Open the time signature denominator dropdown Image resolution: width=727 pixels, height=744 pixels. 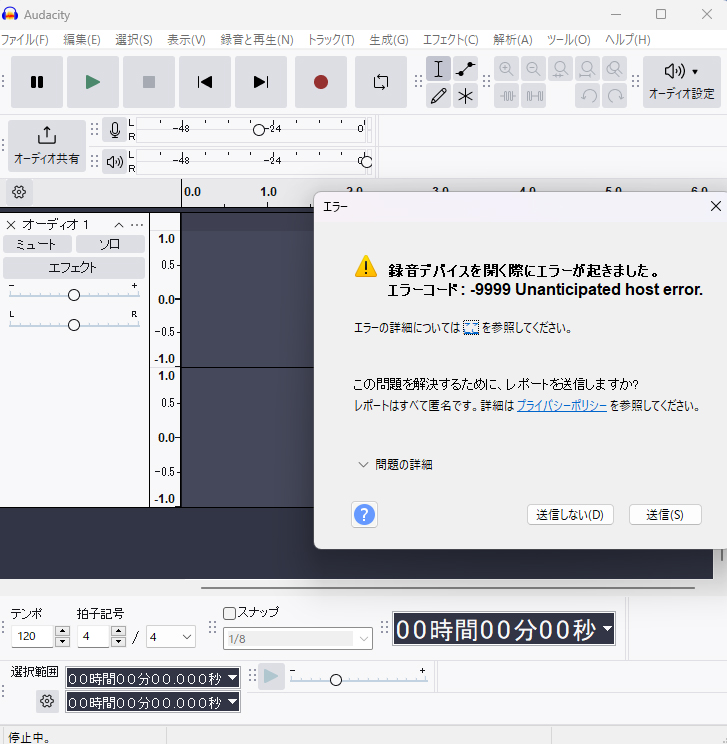point(171,636)
